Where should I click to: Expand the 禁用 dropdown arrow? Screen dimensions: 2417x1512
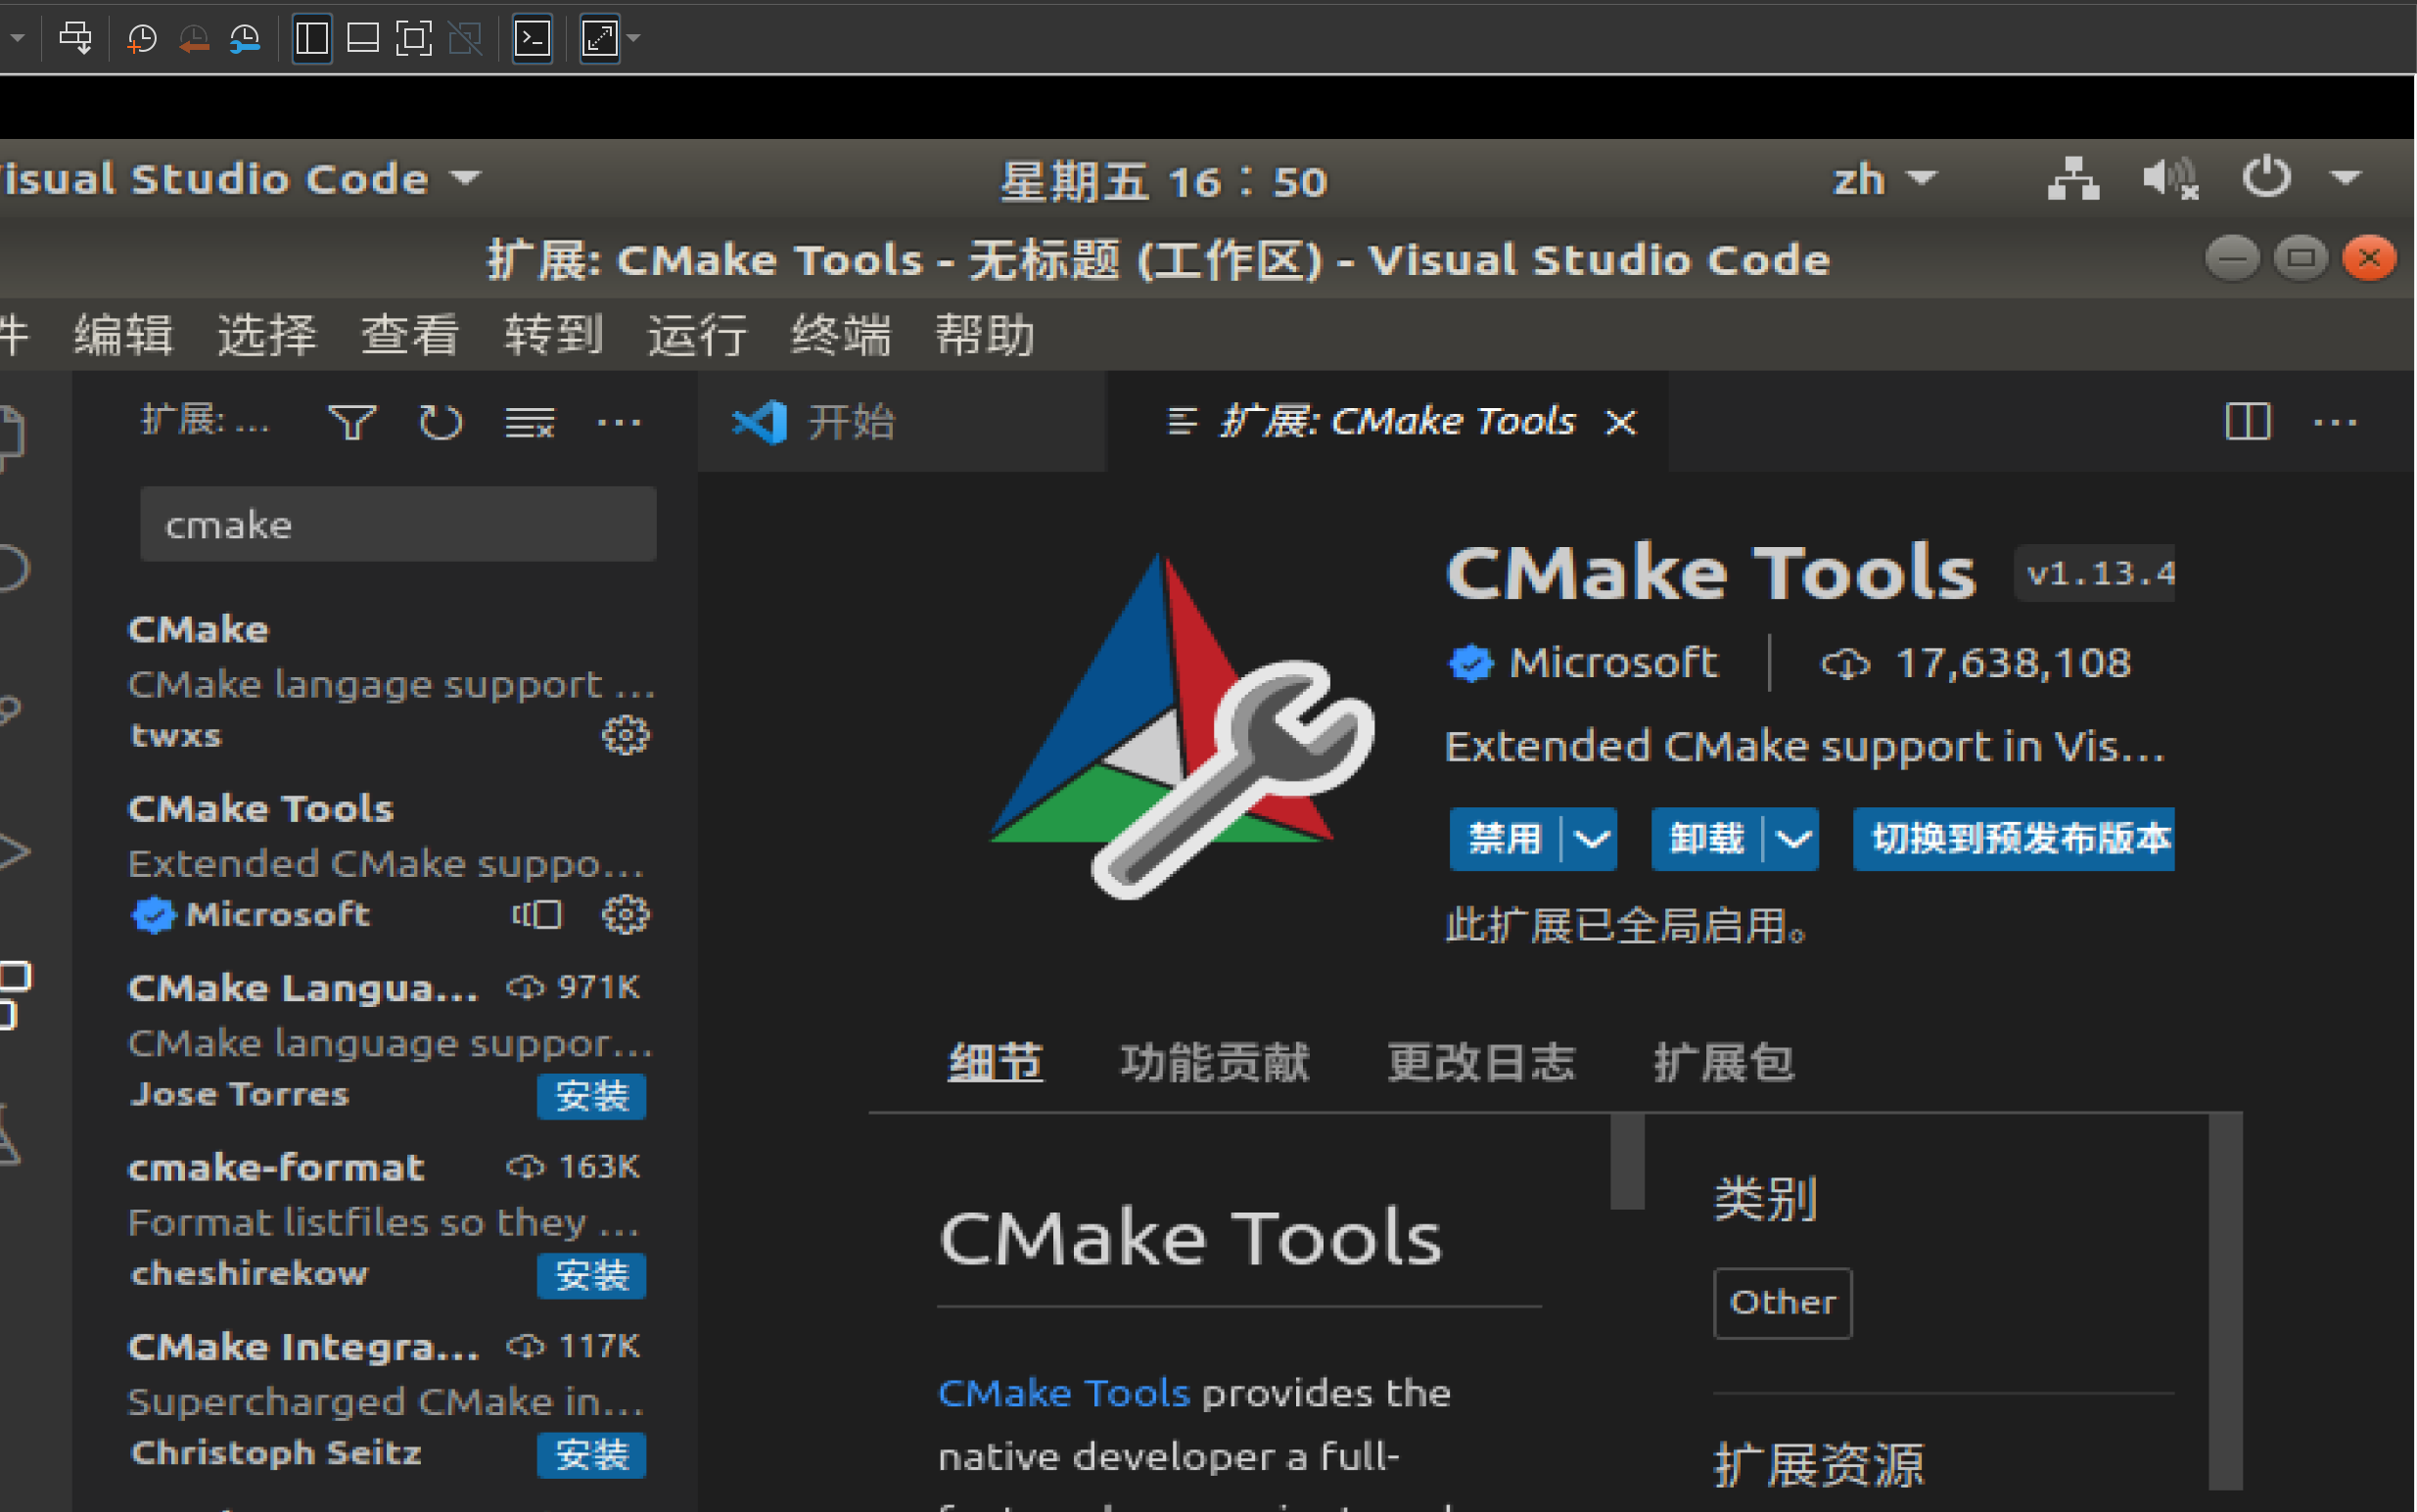(1591, 838)
